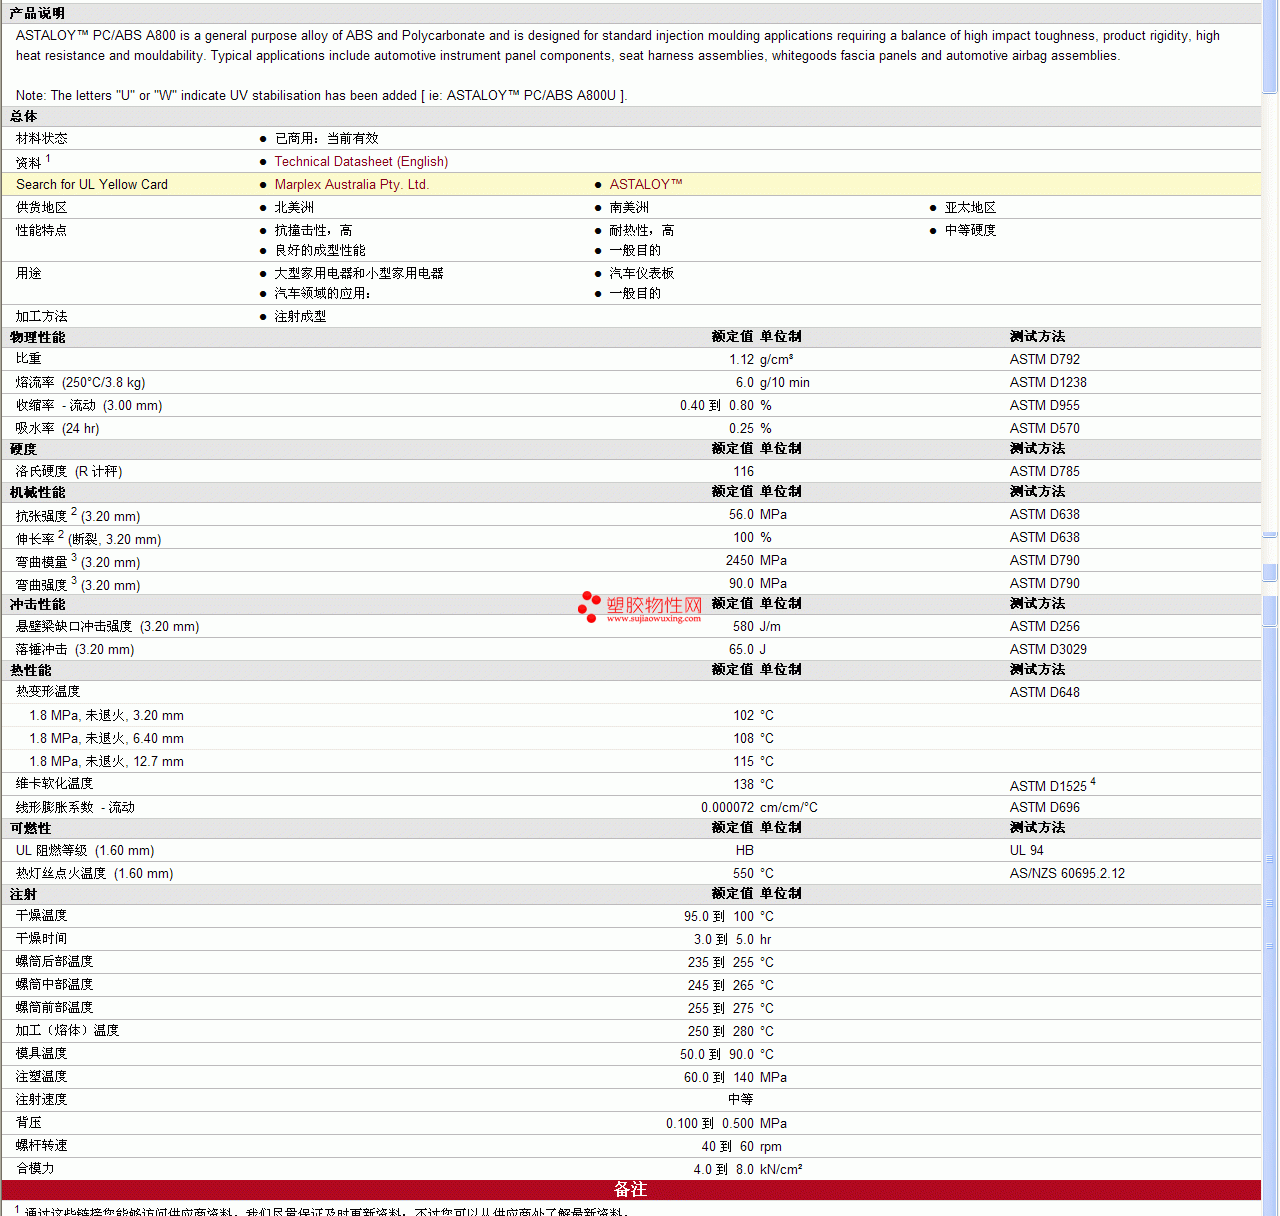Click the 吸水率 (24 hr) row label
The width and height of the screenshot is (1280, 1216).
coord(57,428)
